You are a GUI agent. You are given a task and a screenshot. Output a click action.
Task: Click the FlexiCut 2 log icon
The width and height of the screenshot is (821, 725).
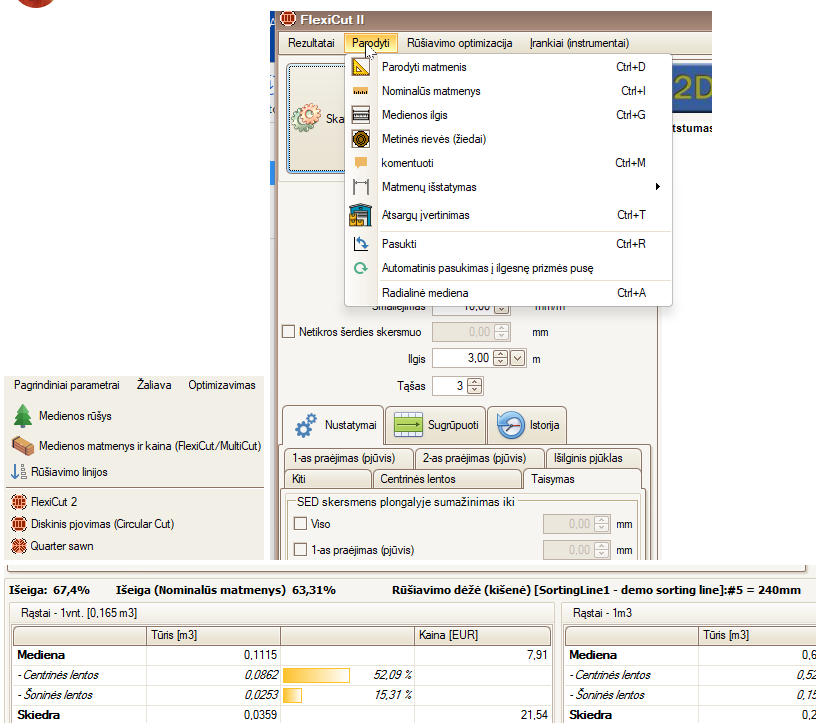pyautogui.click(x=19, y=502)
